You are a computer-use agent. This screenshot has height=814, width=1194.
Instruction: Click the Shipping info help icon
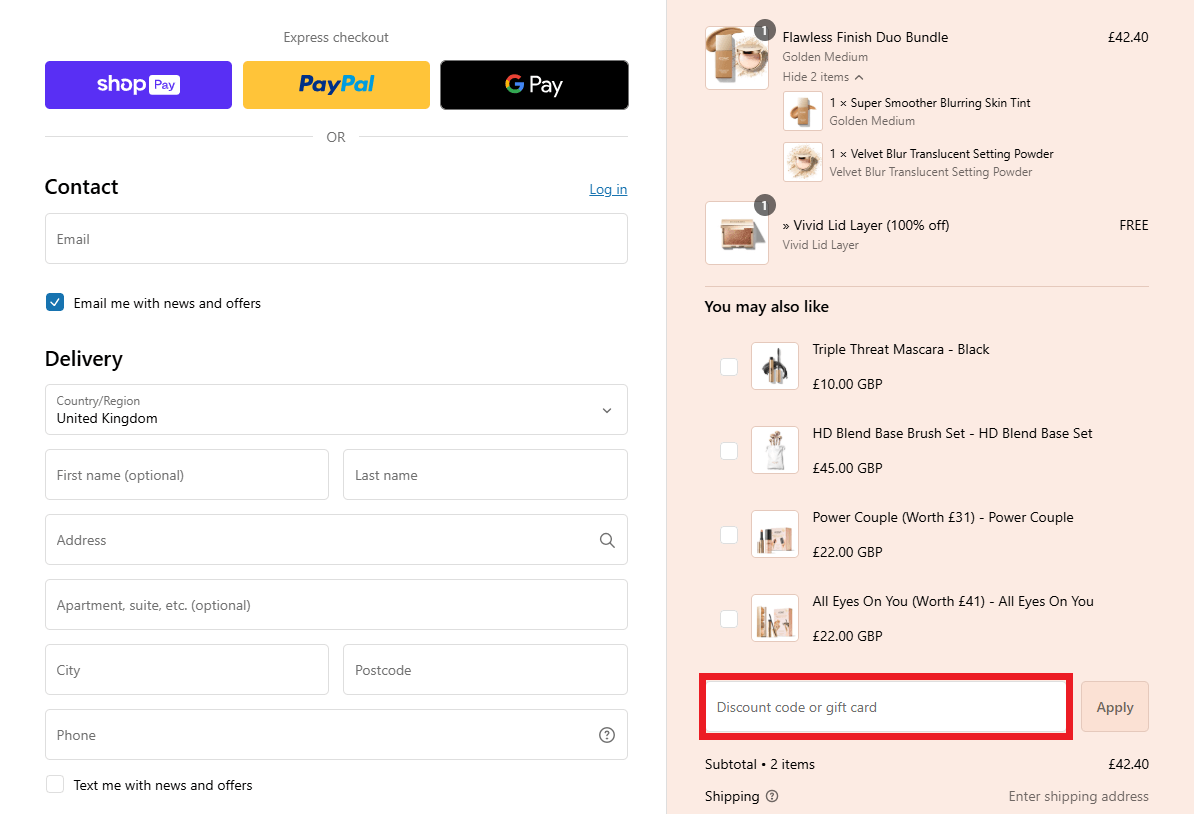point(771,796)
